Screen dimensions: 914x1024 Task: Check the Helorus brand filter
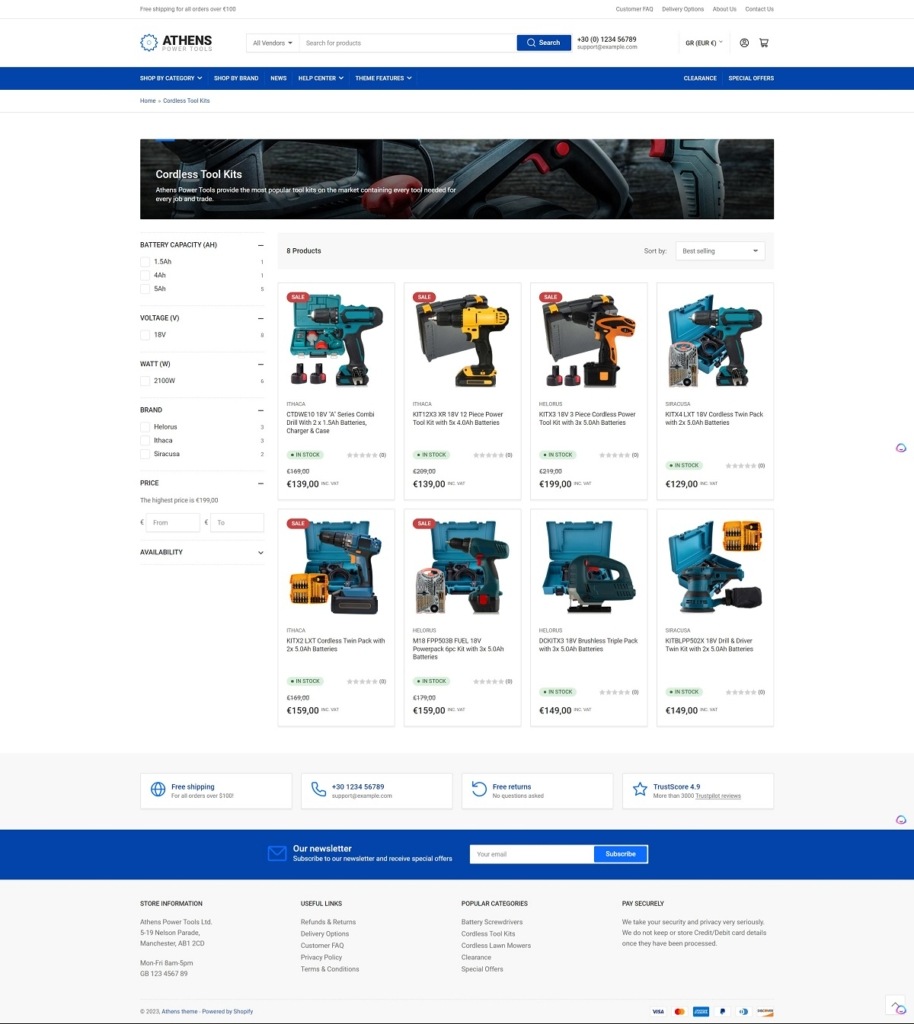(145, 427)
